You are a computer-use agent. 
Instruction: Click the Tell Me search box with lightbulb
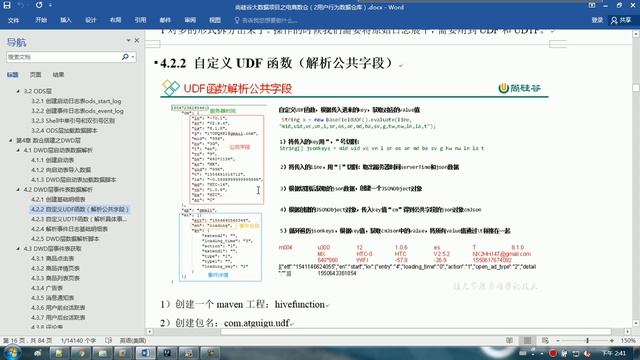266,20
